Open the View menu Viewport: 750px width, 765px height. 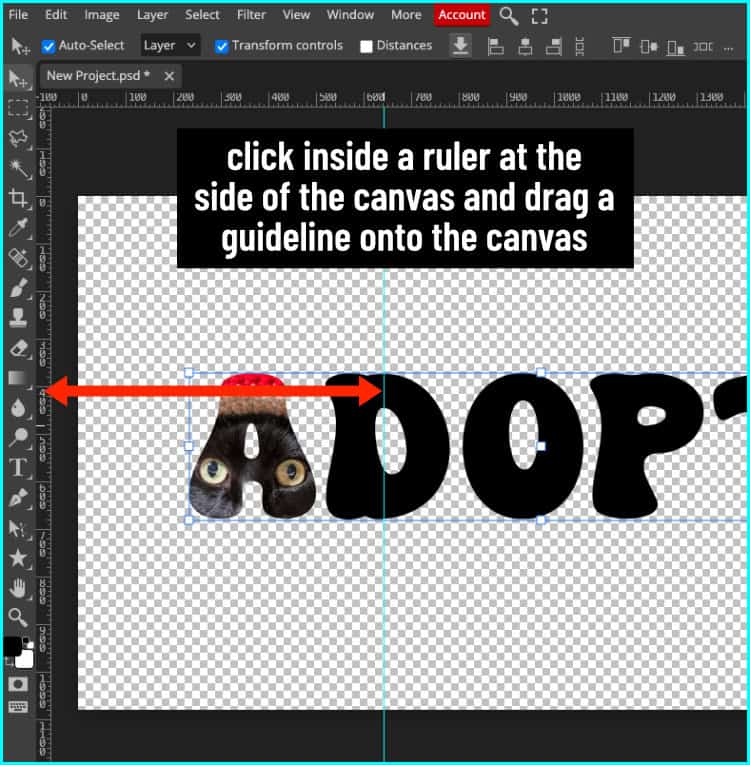296,15
